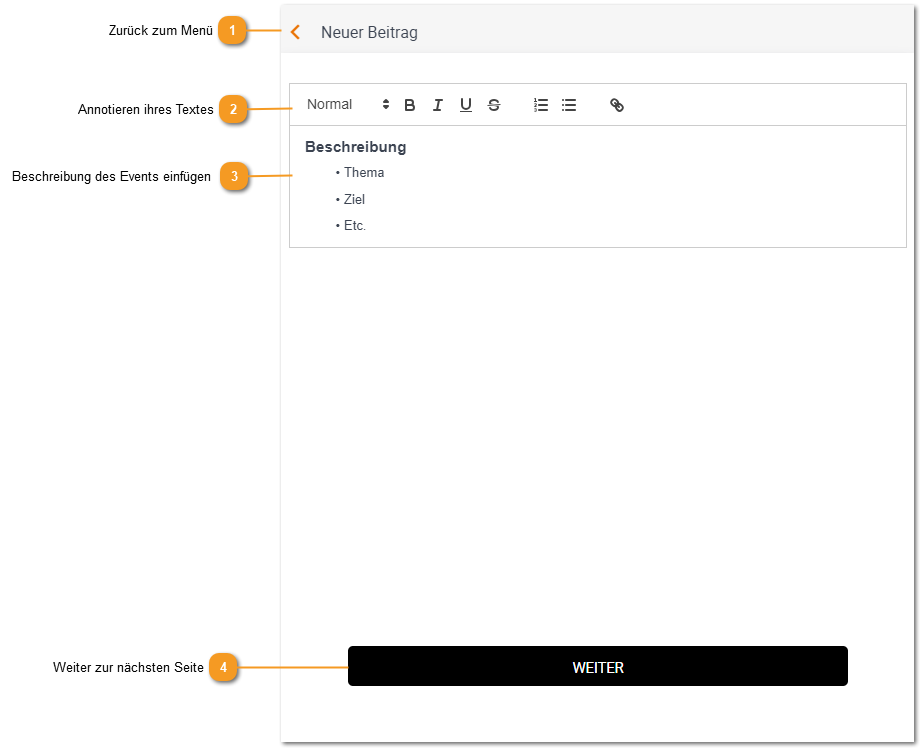923x751 pixels.
Task: Click the Etc. bullet item
Action: 355,225
